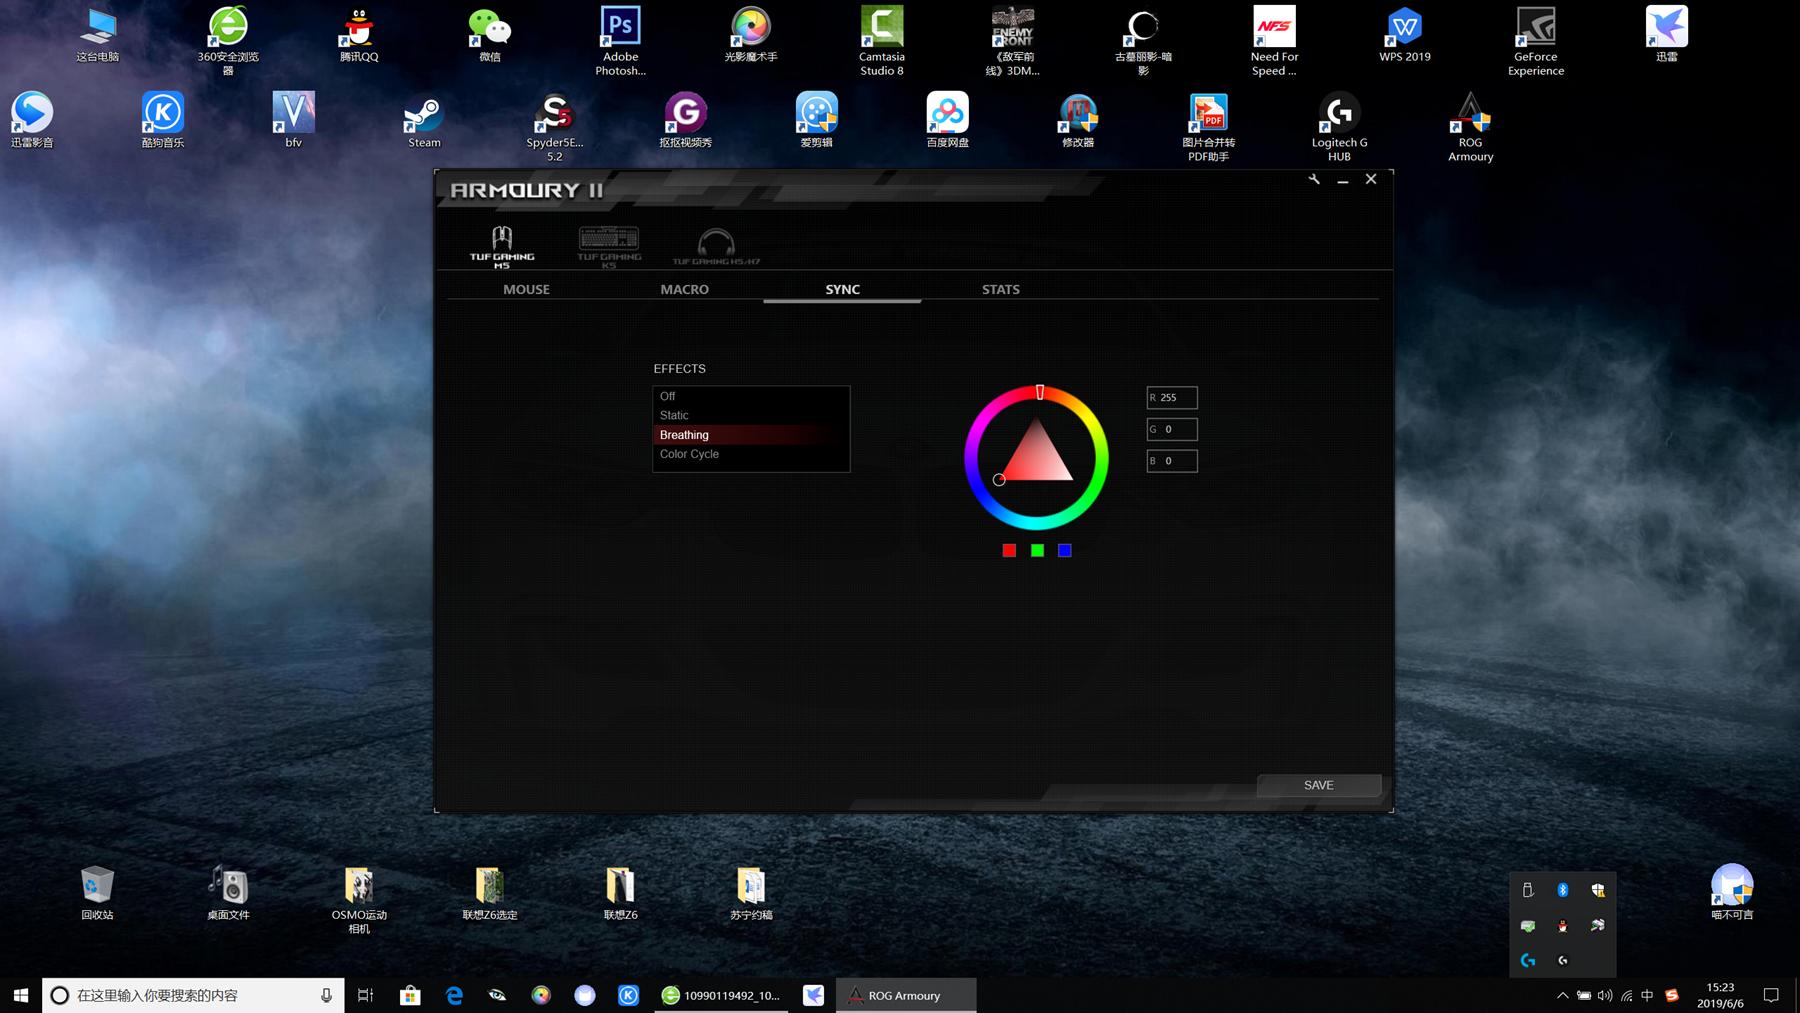Viewport: 1800px width, 1013px height.
Task: Click inside the color saturation triangle
Action: coord(1037,458)
